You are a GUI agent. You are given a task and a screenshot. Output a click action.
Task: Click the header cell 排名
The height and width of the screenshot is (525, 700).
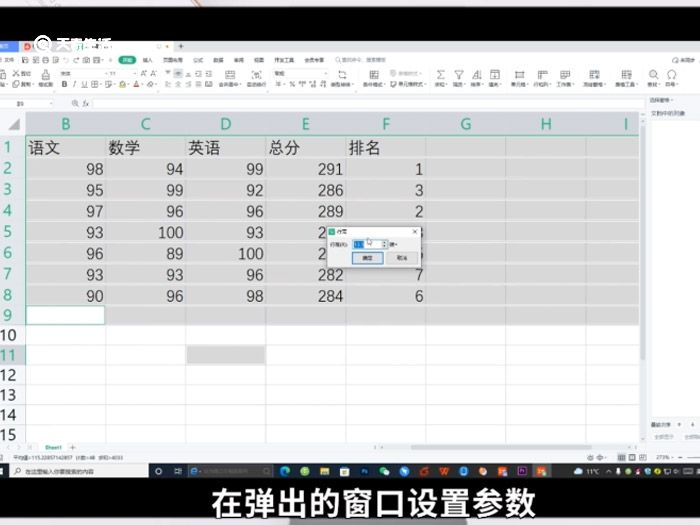click(x=386, y=147)
